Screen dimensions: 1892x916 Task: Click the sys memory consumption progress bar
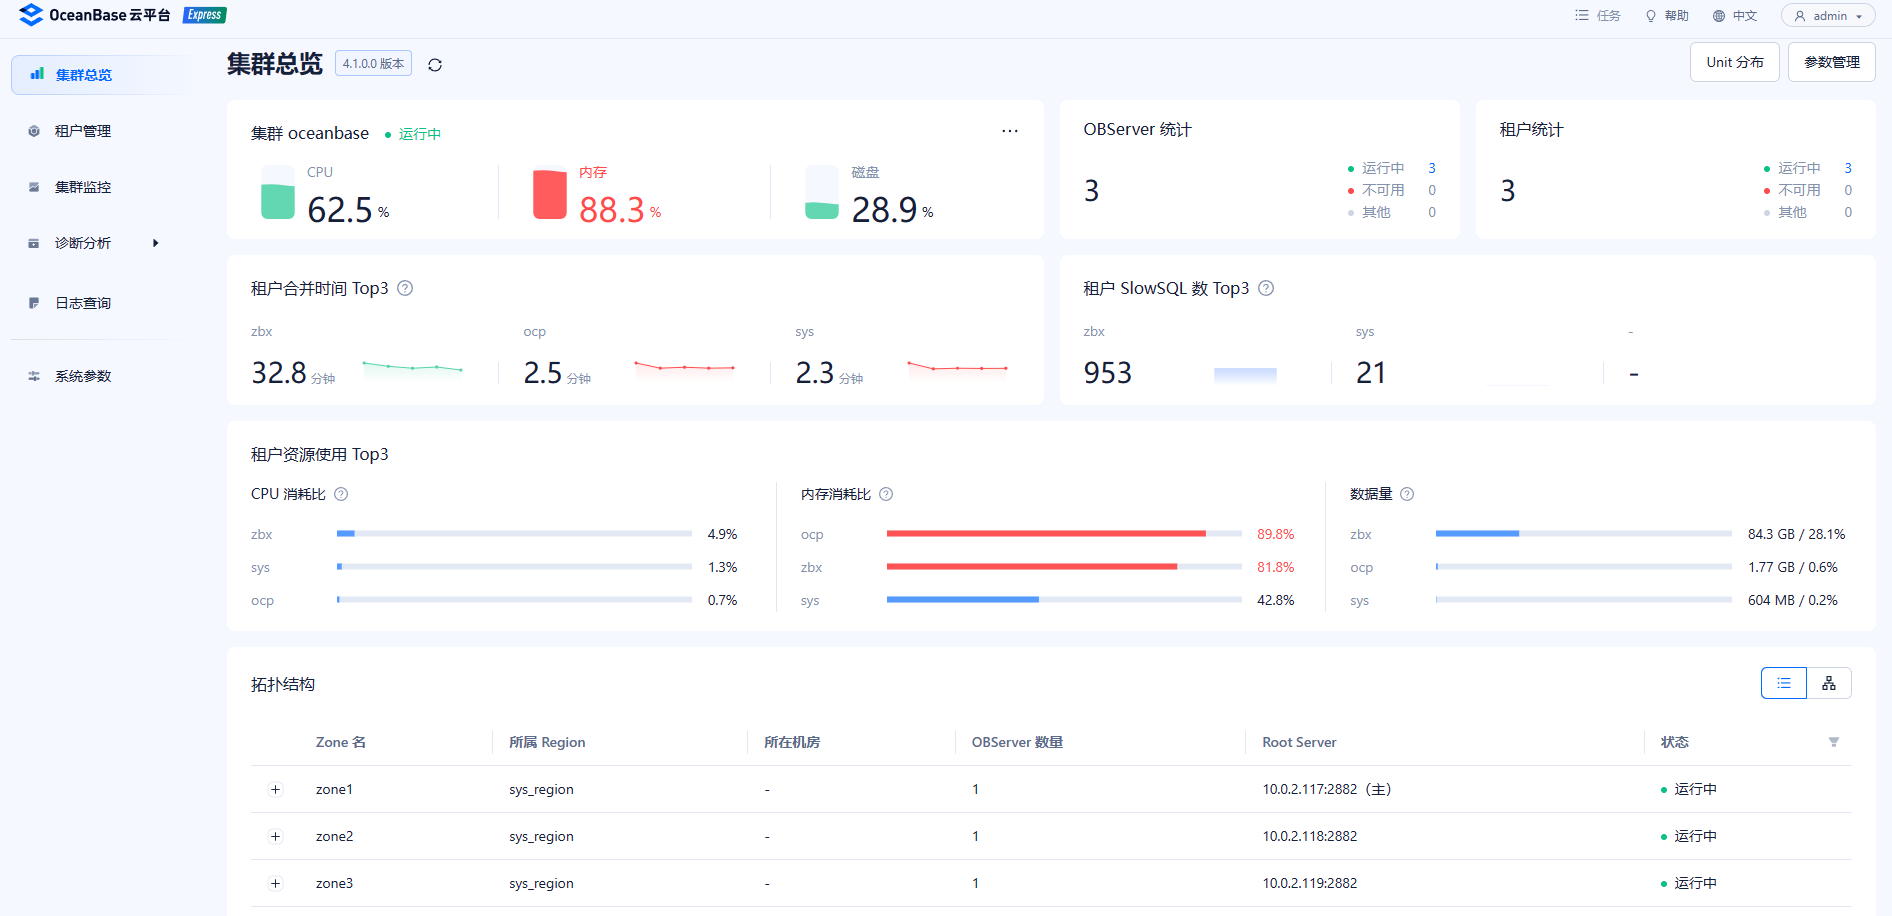(x=1064, y=600)
